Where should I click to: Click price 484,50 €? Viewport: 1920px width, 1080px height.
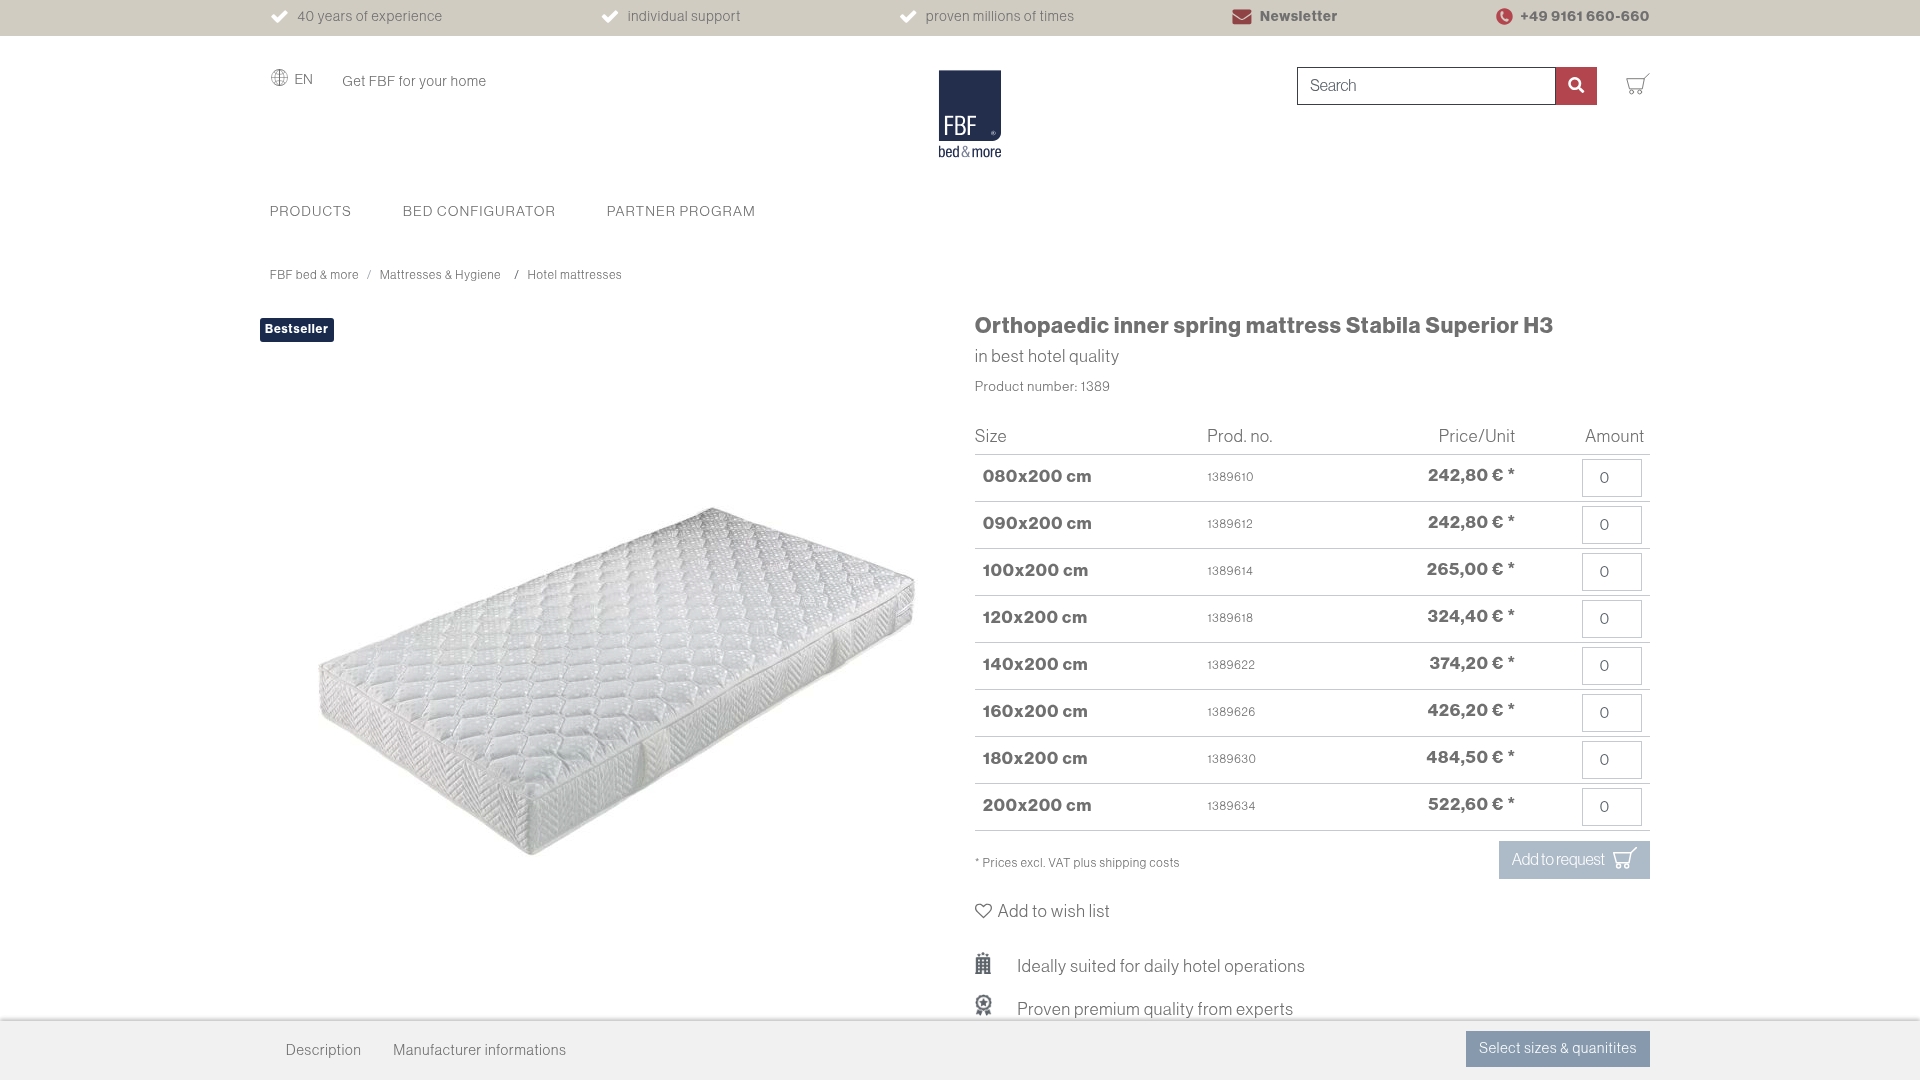click(x=1470, y=758)
